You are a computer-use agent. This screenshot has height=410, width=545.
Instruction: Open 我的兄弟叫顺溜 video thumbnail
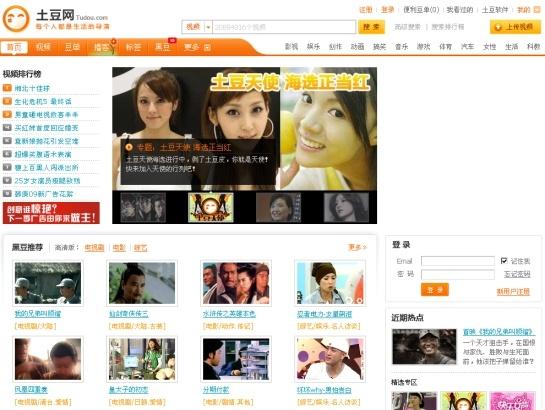click(48, 283)
